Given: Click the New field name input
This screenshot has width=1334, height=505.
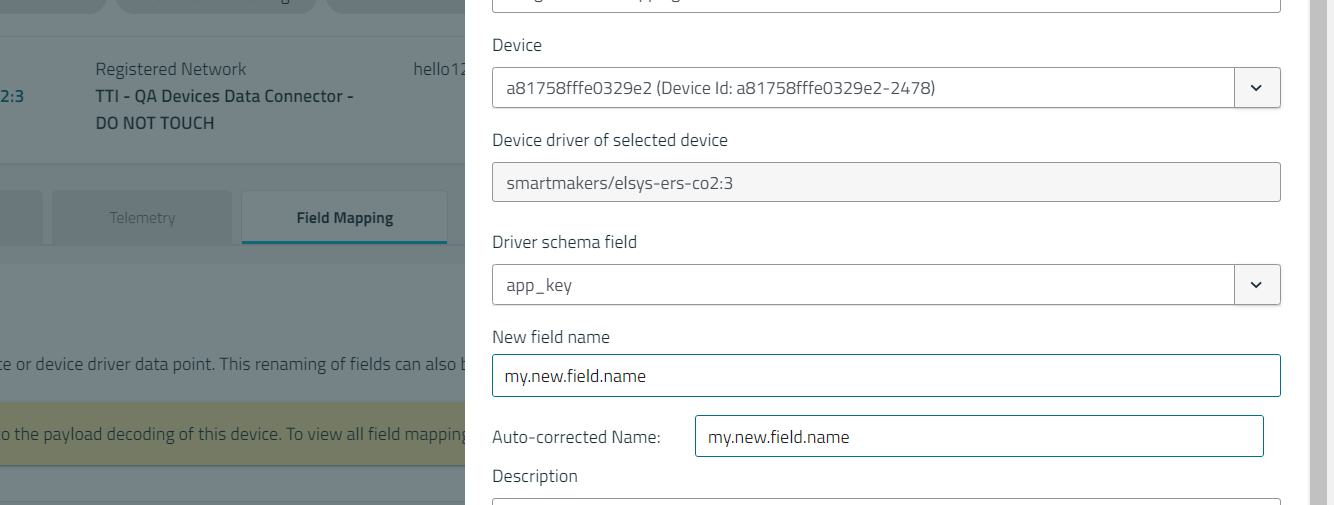Looking at the screenshot, I should [886, 376].
